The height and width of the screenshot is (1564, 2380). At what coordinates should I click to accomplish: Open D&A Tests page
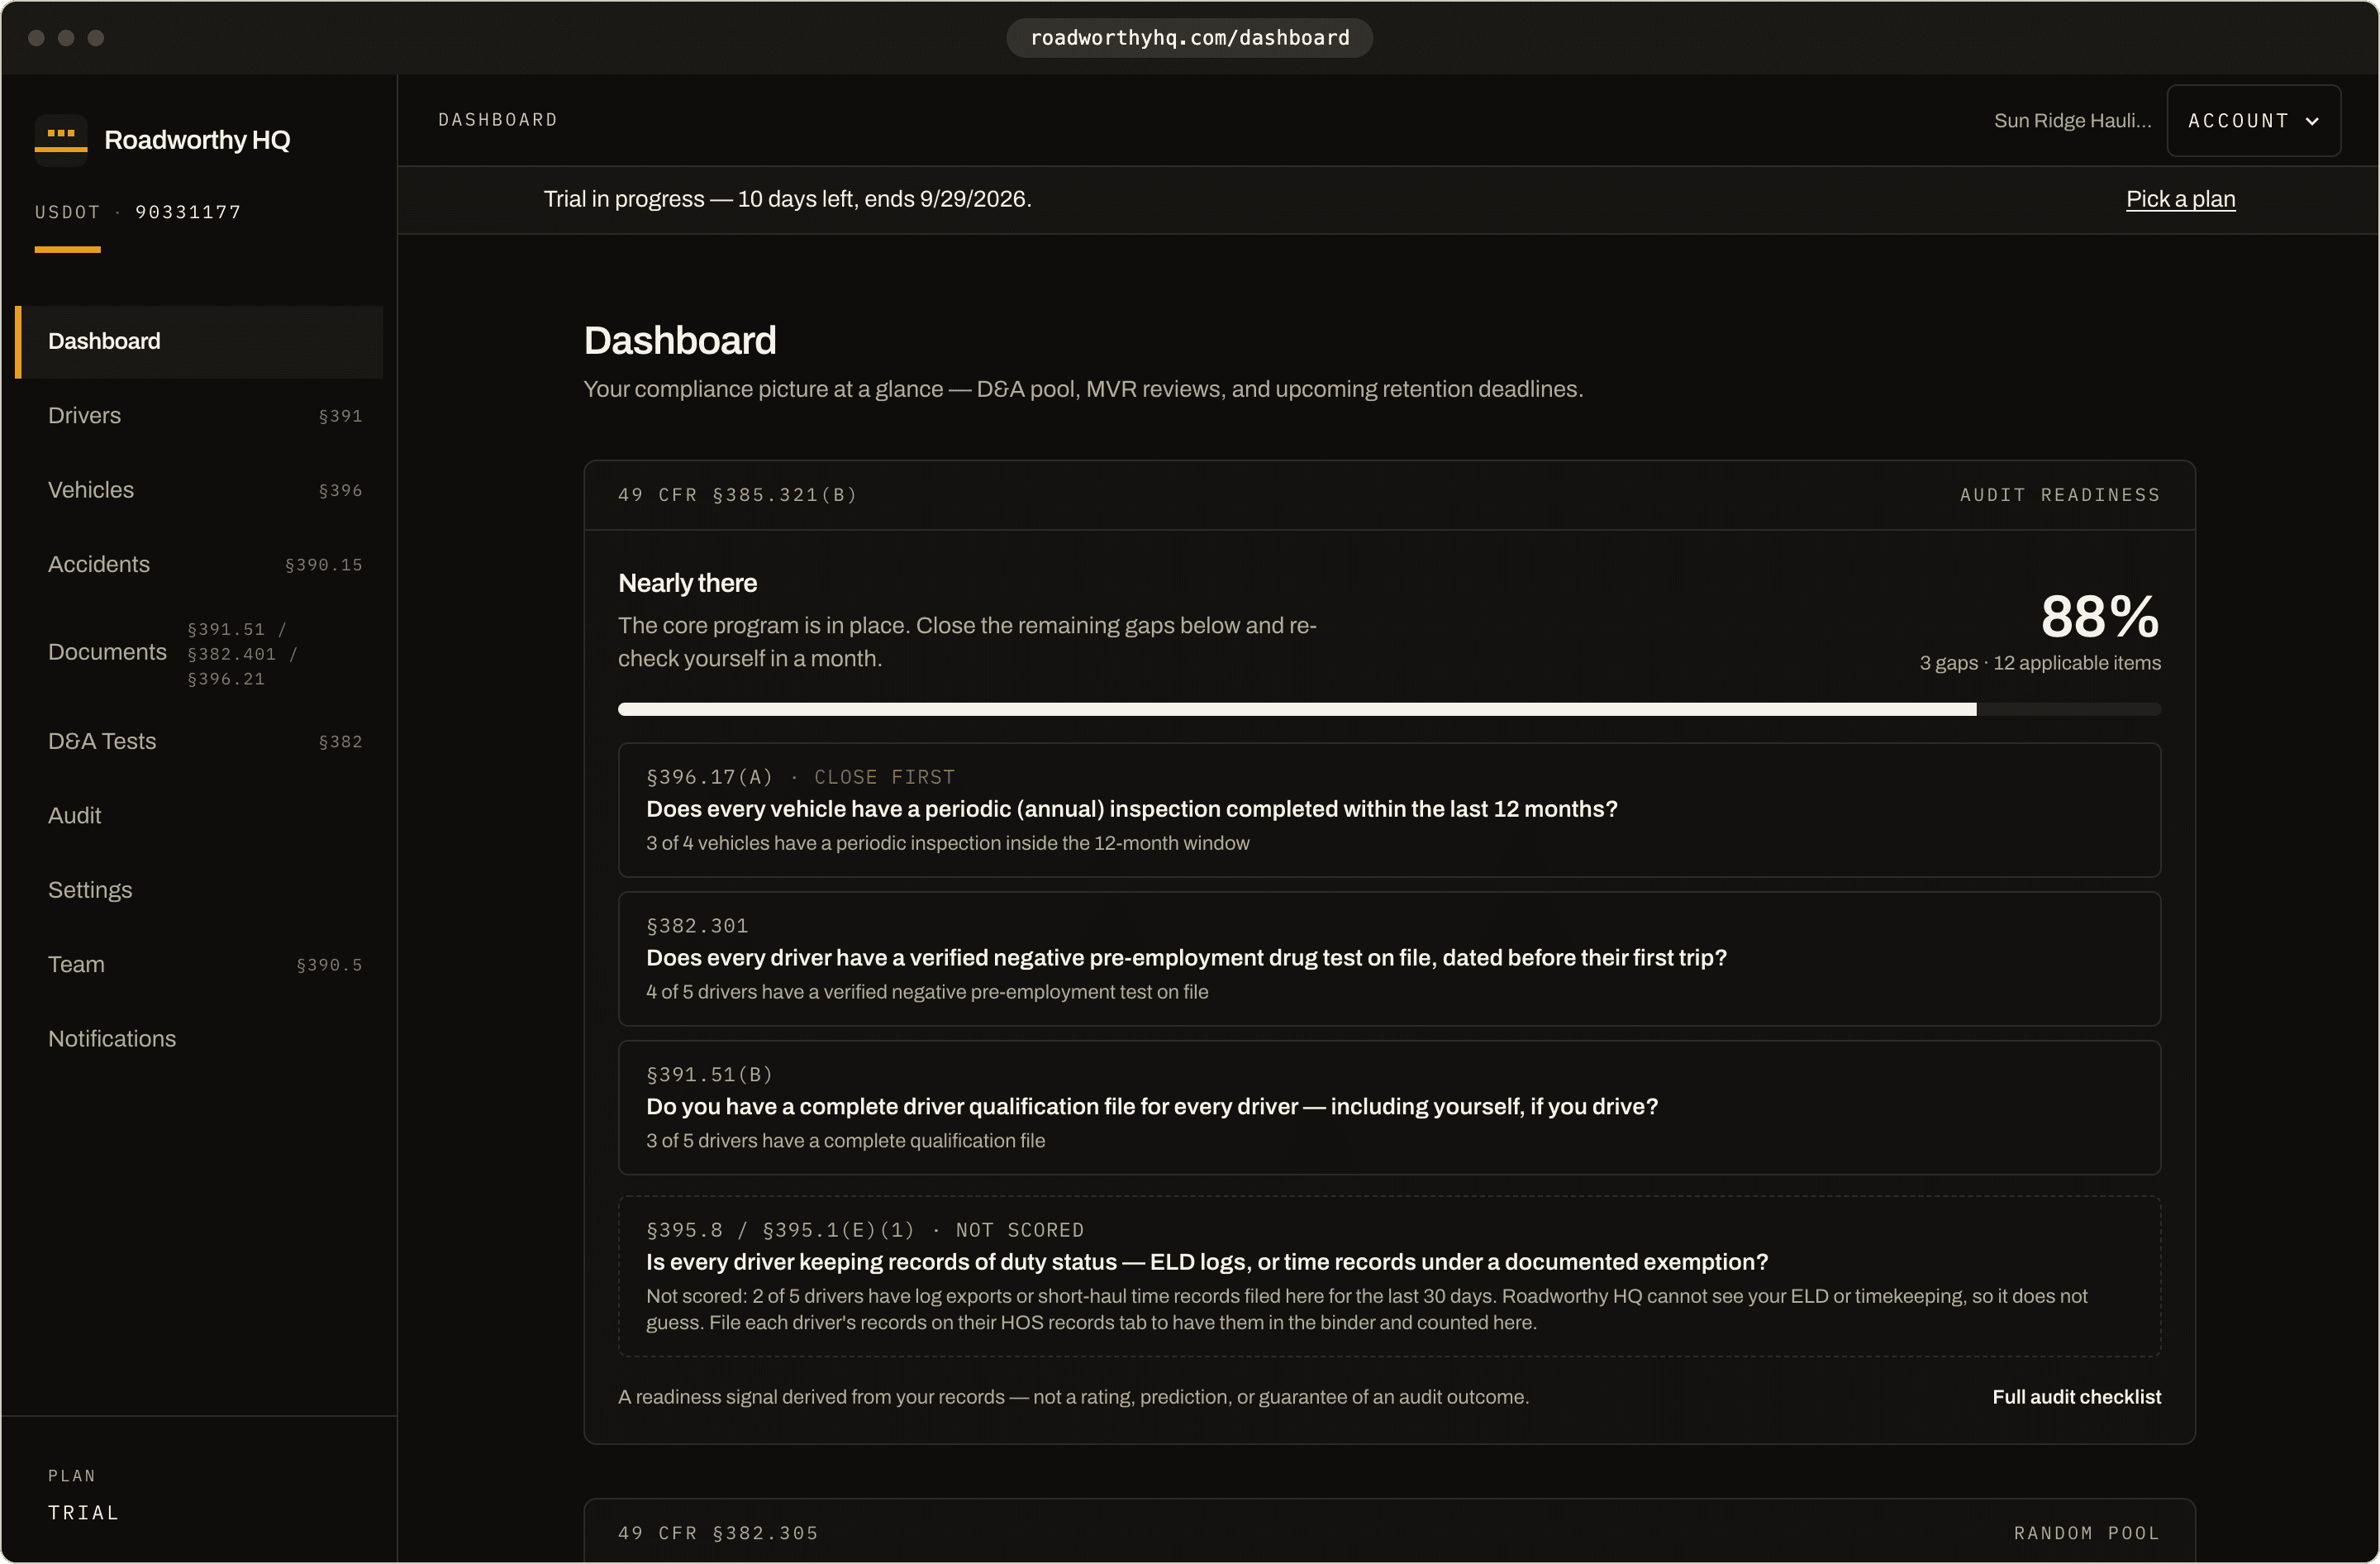pyautogui.click(x=200, y=742)
